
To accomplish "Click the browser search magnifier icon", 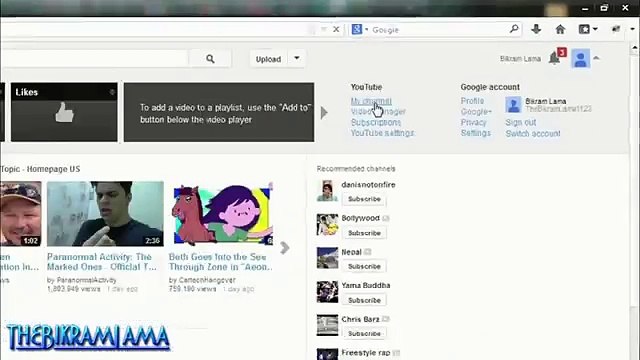I will 514,29.
